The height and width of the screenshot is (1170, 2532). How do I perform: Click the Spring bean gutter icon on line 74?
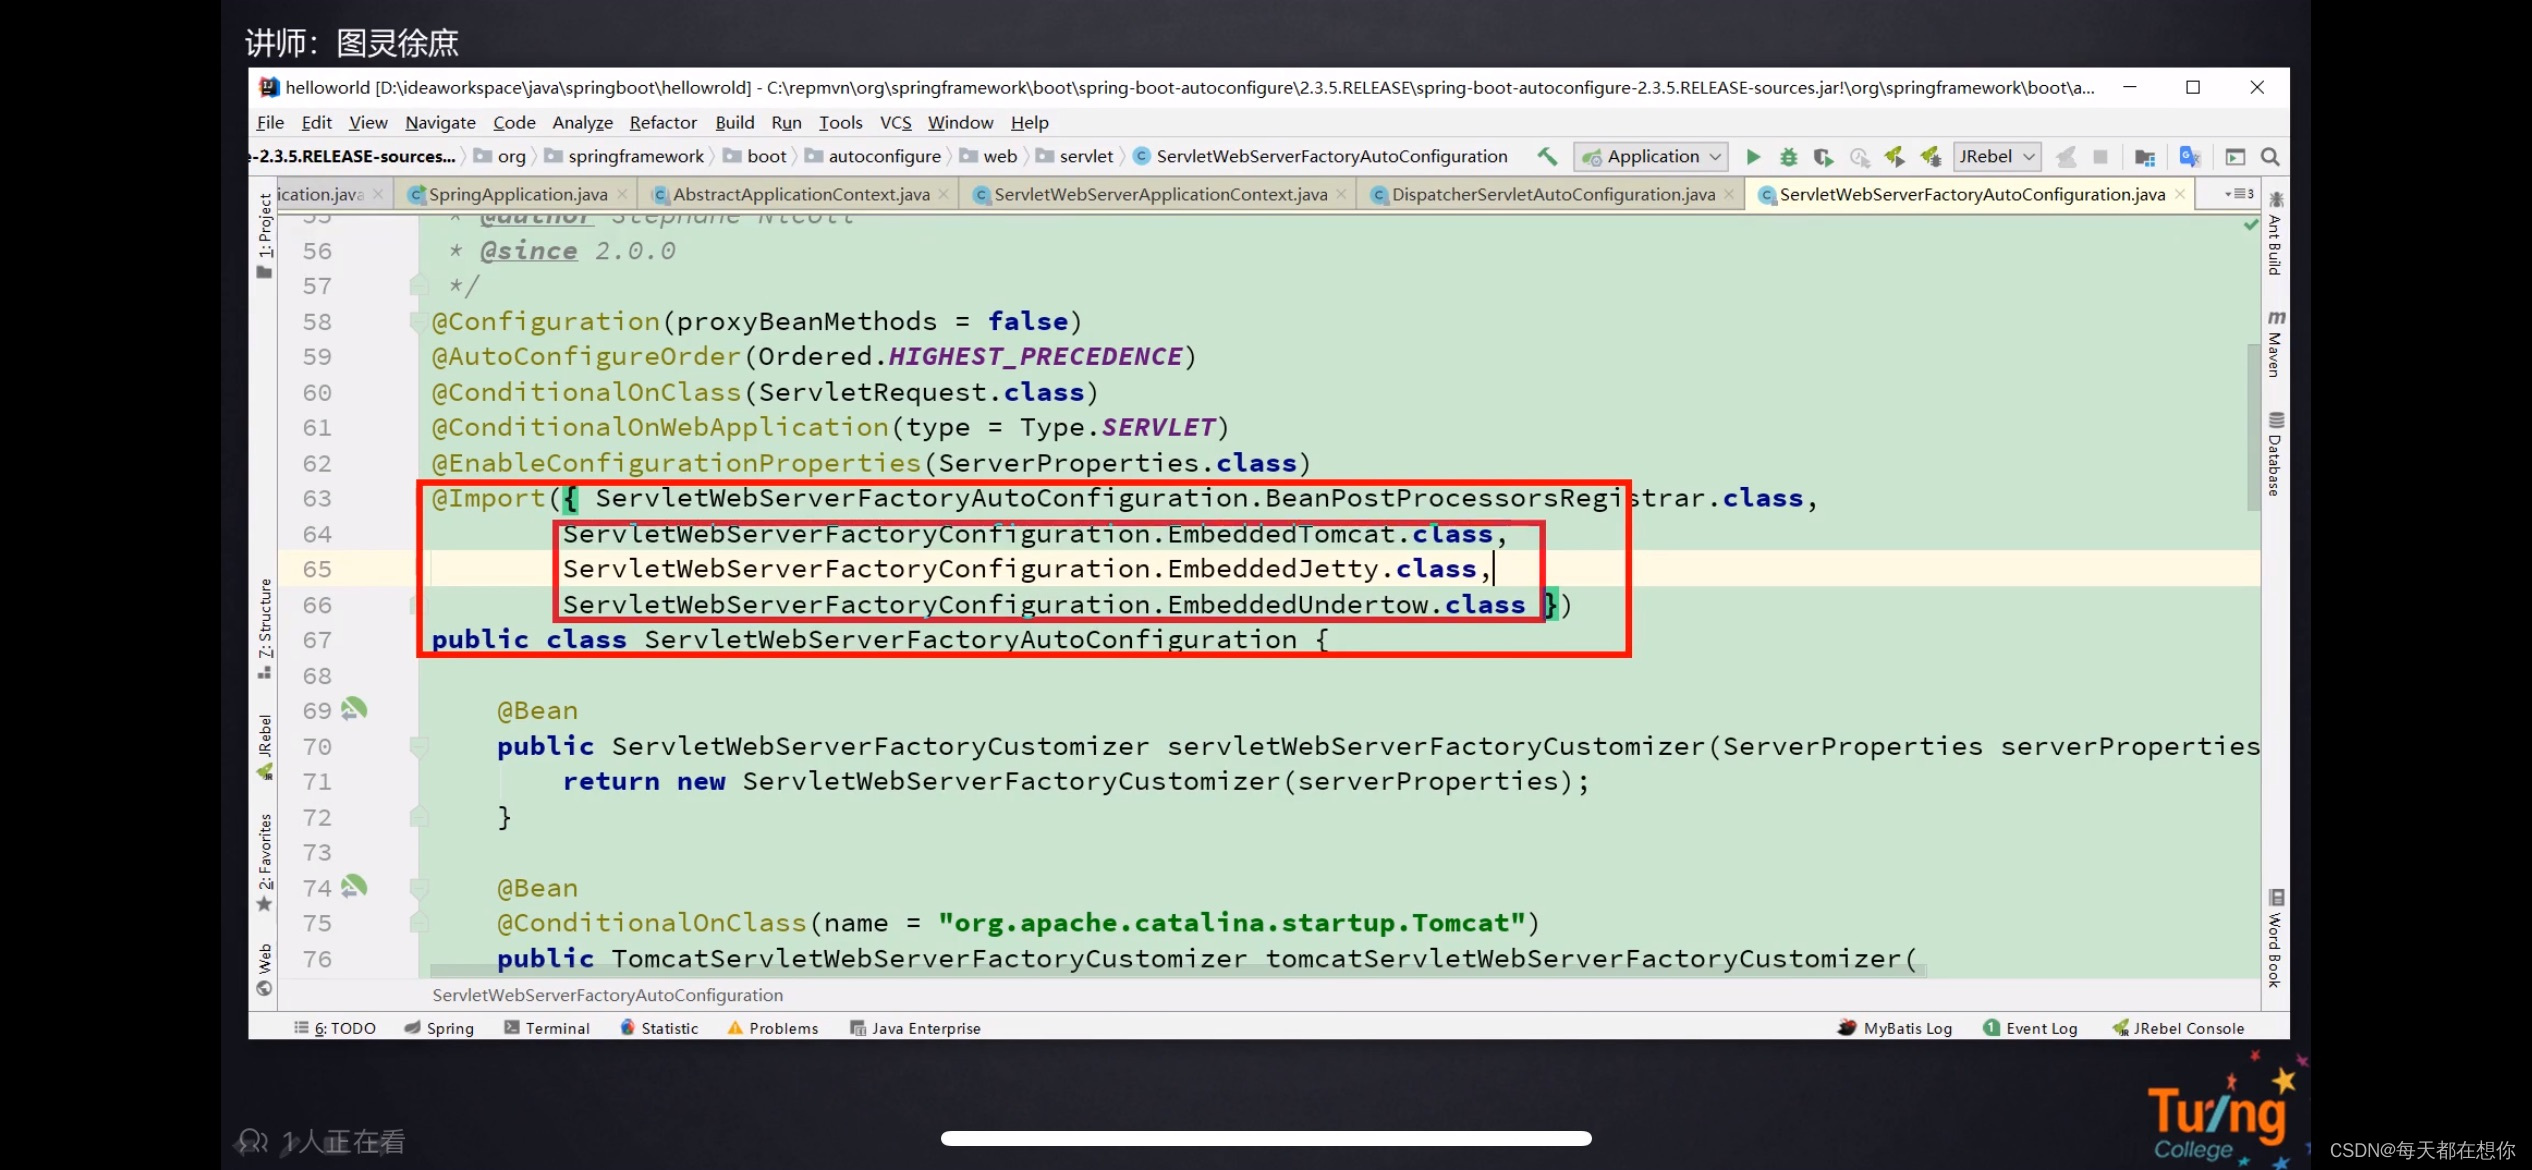(354, 886)
